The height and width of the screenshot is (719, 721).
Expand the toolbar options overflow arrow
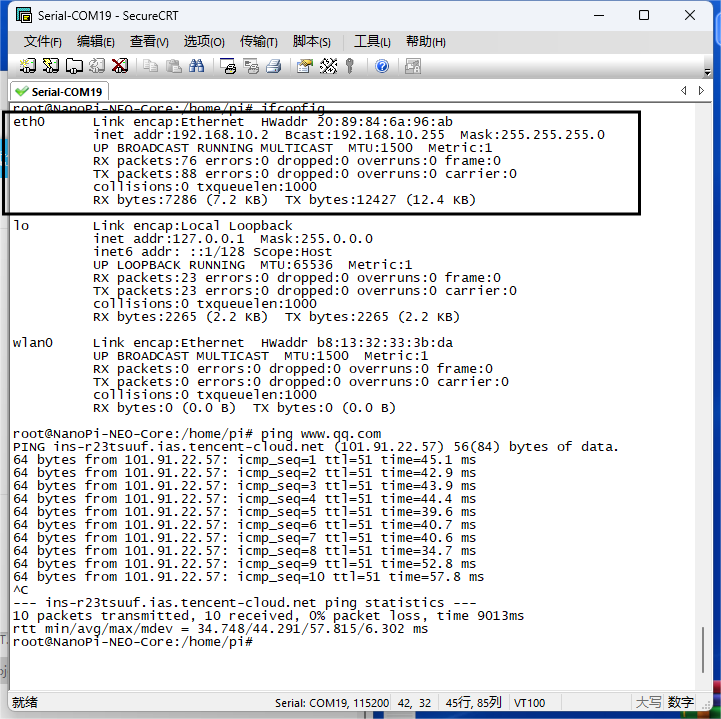pyautogui.click(x=707, y=72)
